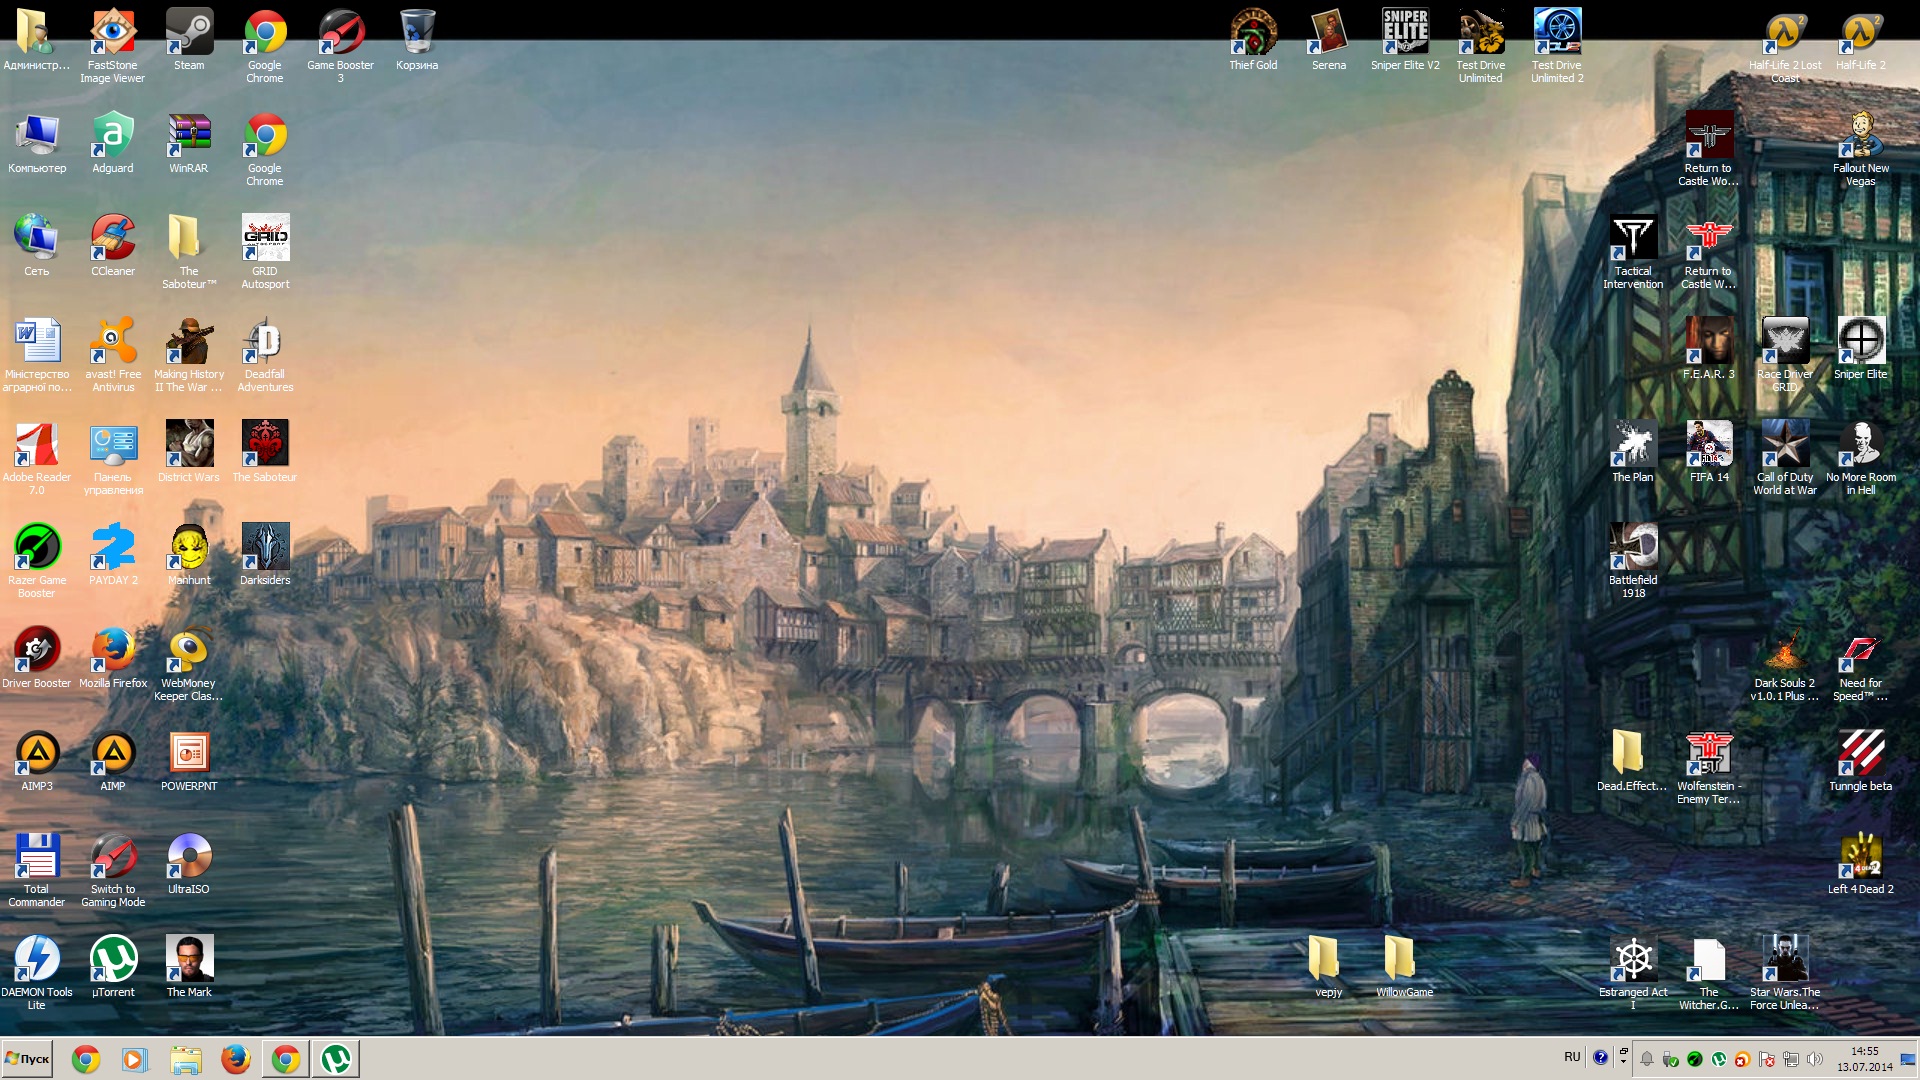This screenshot has height=1080, width=1920.
Task: Open Панель управления control panel icon
Action: pyautogui.click(x=113, y=457)
